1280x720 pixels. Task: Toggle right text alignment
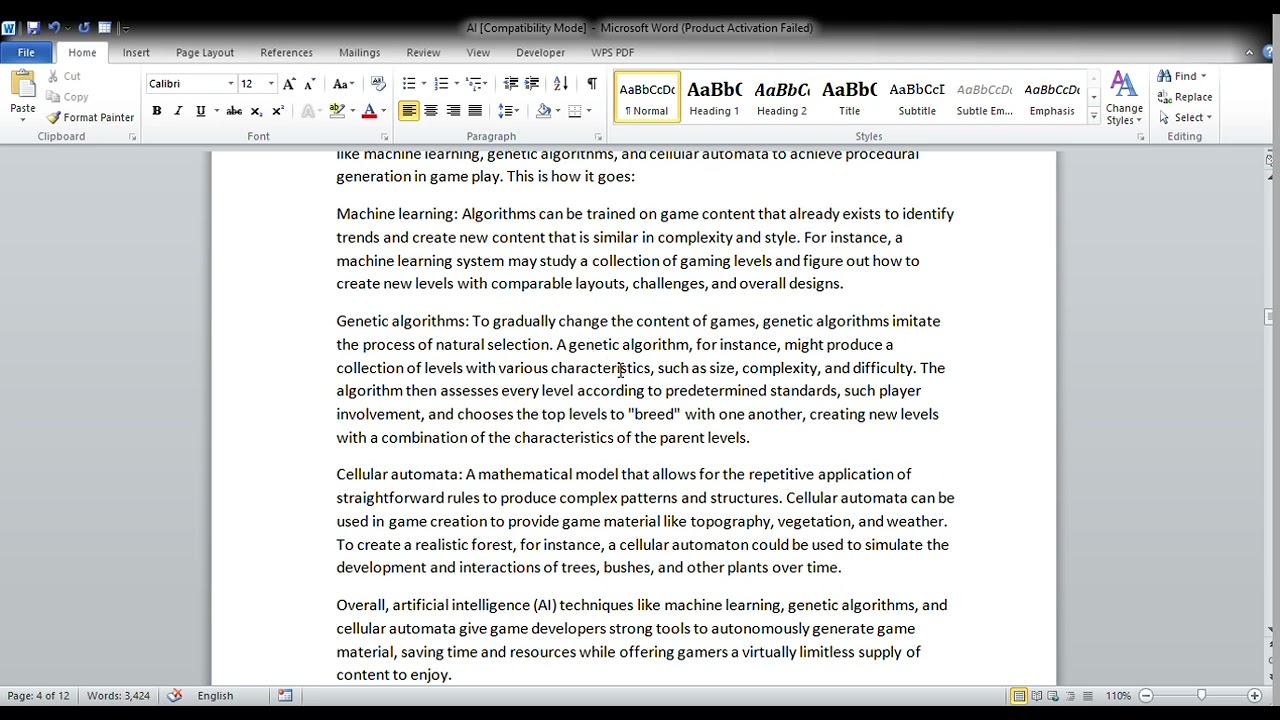(x=453, y=111)
